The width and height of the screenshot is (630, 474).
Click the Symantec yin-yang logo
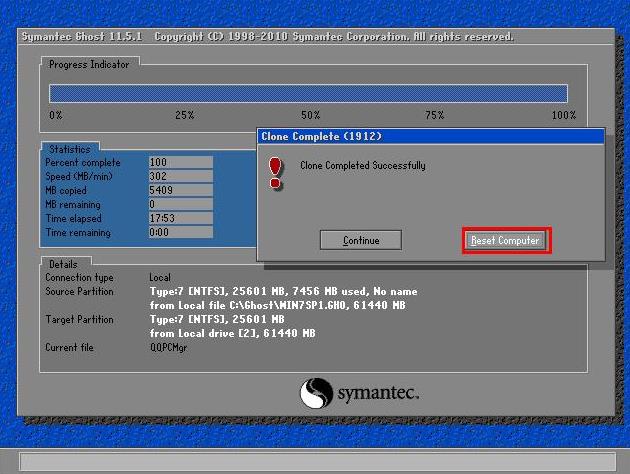tap(317, 393)
